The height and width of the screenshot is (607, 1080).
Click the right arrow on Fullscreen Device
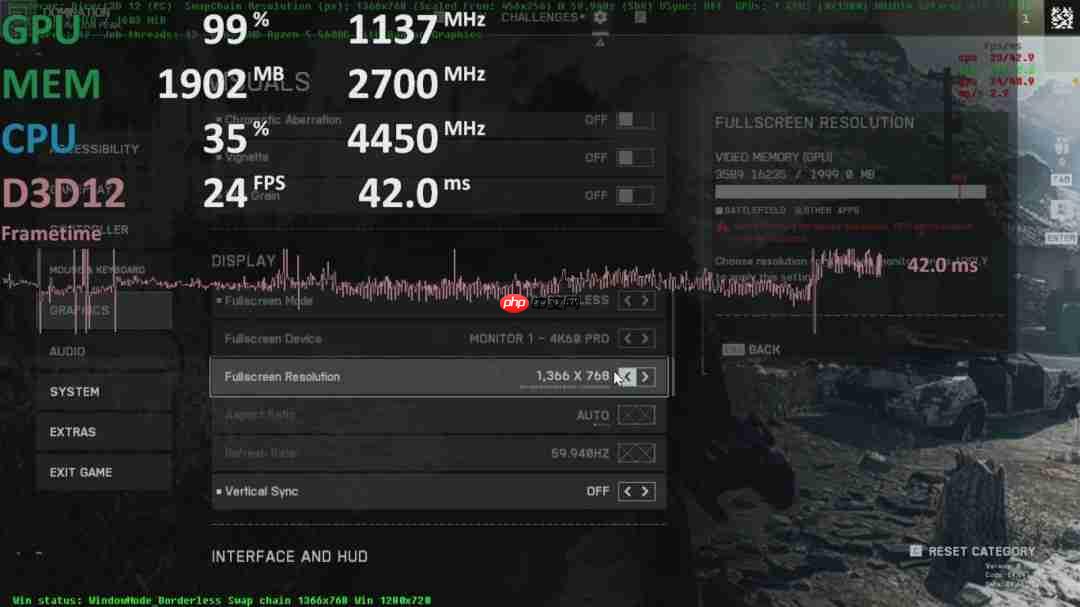646,338
